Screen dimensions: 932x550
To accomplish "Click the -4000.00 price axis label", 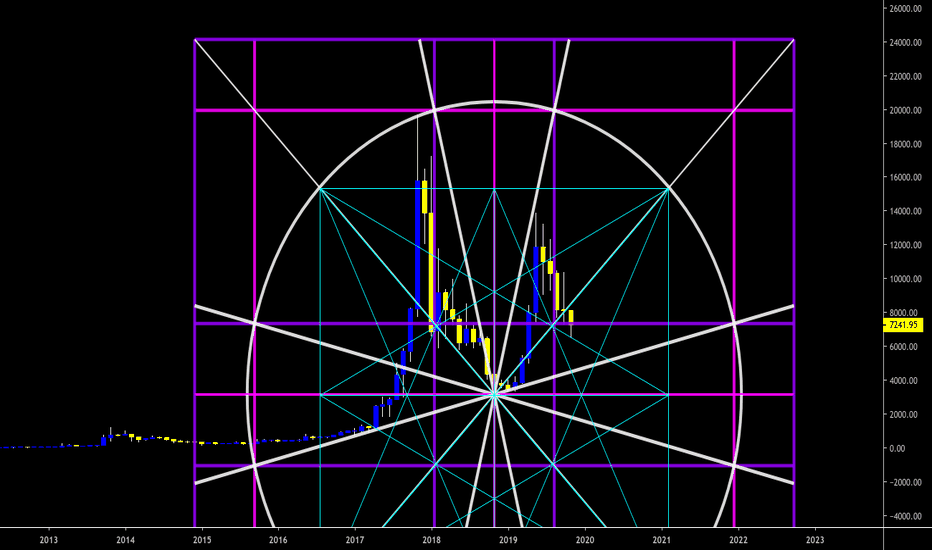I will 905,517.
